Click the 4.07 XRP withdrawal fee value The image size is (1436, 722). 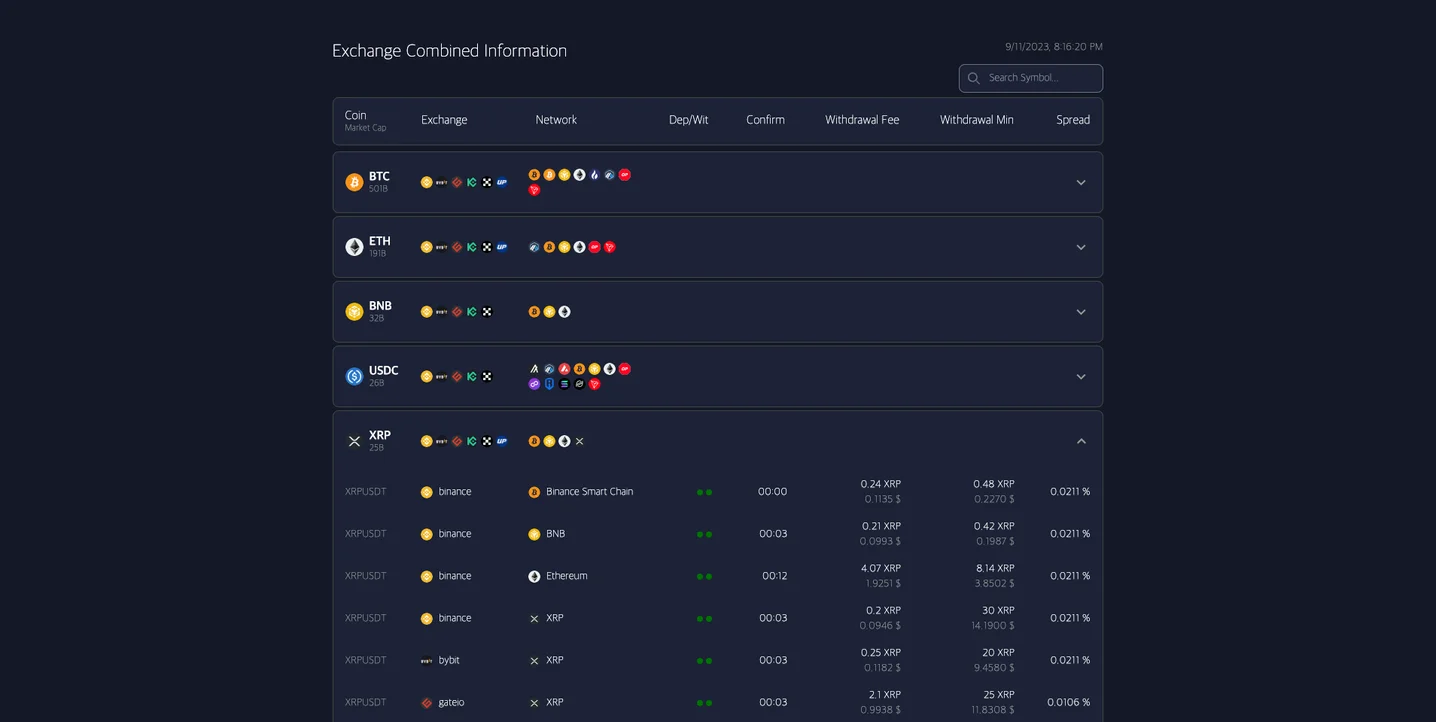[x=881, y=568]
